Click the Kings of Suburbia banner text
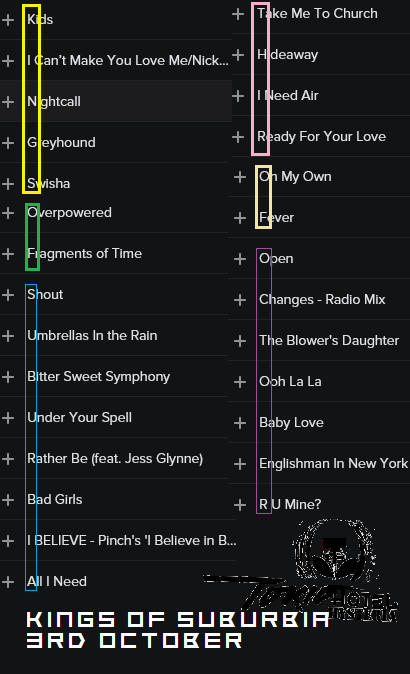This screenshot has width=410, height=674. tap(177, 630)
